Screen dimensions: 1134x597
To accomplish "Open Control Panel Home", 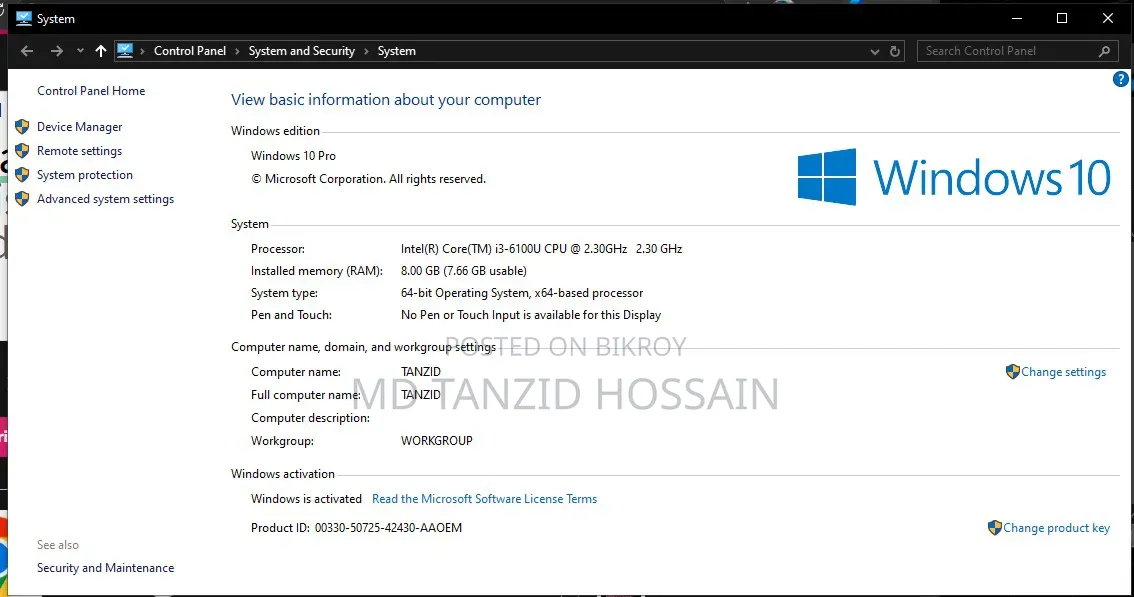I will pyautogui.click(x=91, y=90).
